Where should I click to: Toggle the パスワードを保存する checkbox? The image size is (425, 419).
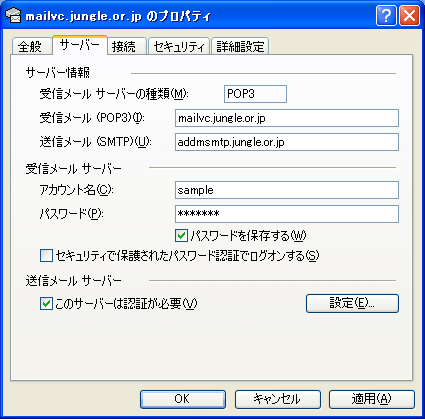tap(181, 236)
